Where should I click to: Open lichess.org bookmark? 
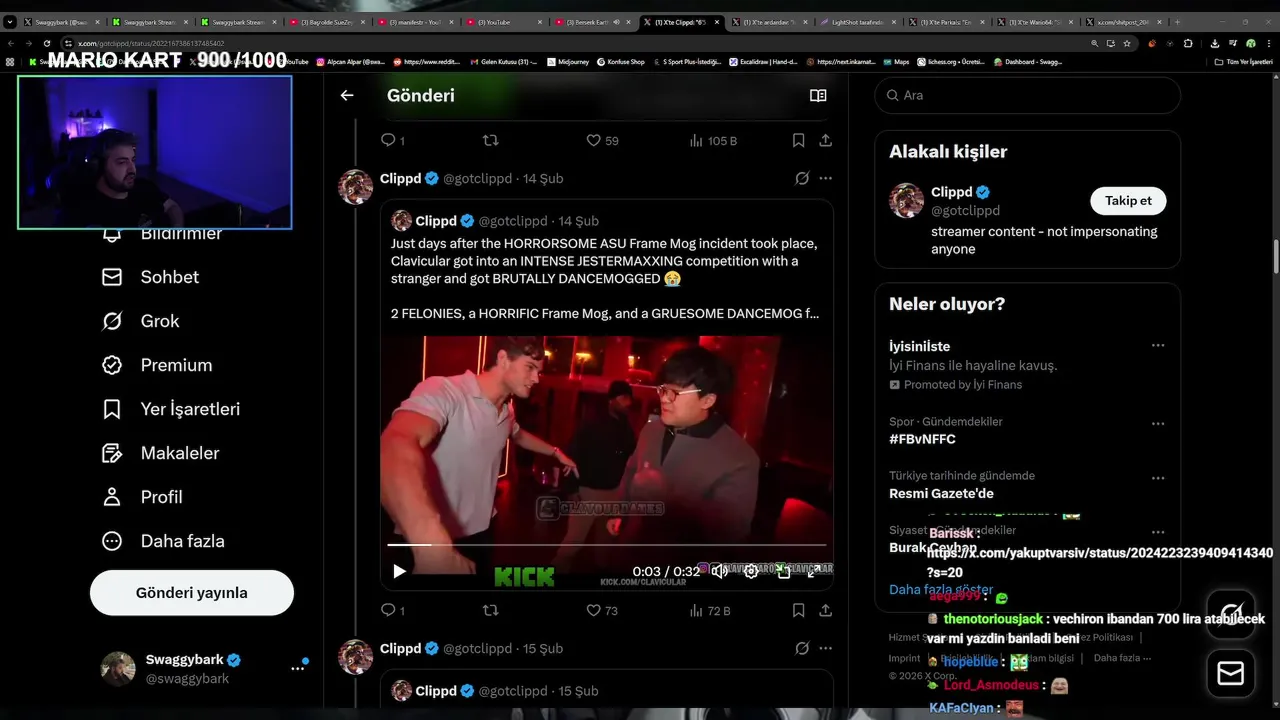(x=950, y=62)
